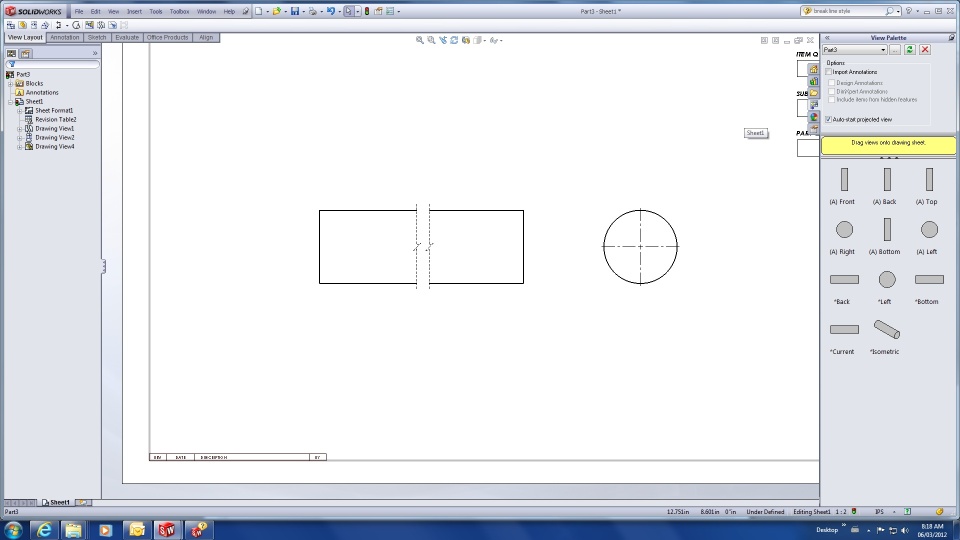Click the IPS unit system in status bar
Image resolution: width=960 pixels, height=540 pixels.
point(879,512)
